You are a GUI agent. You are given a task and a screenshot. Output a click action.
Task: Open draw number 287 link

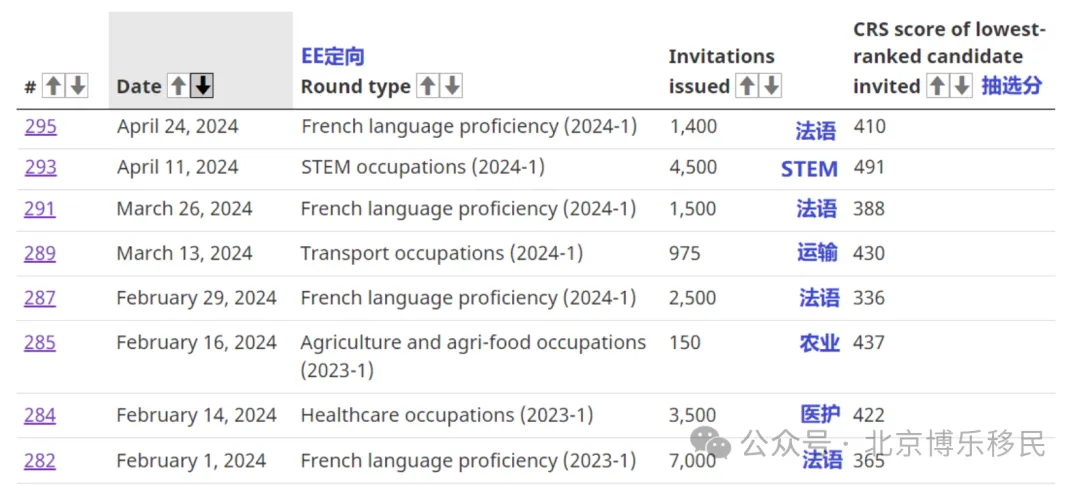point(40,298)
